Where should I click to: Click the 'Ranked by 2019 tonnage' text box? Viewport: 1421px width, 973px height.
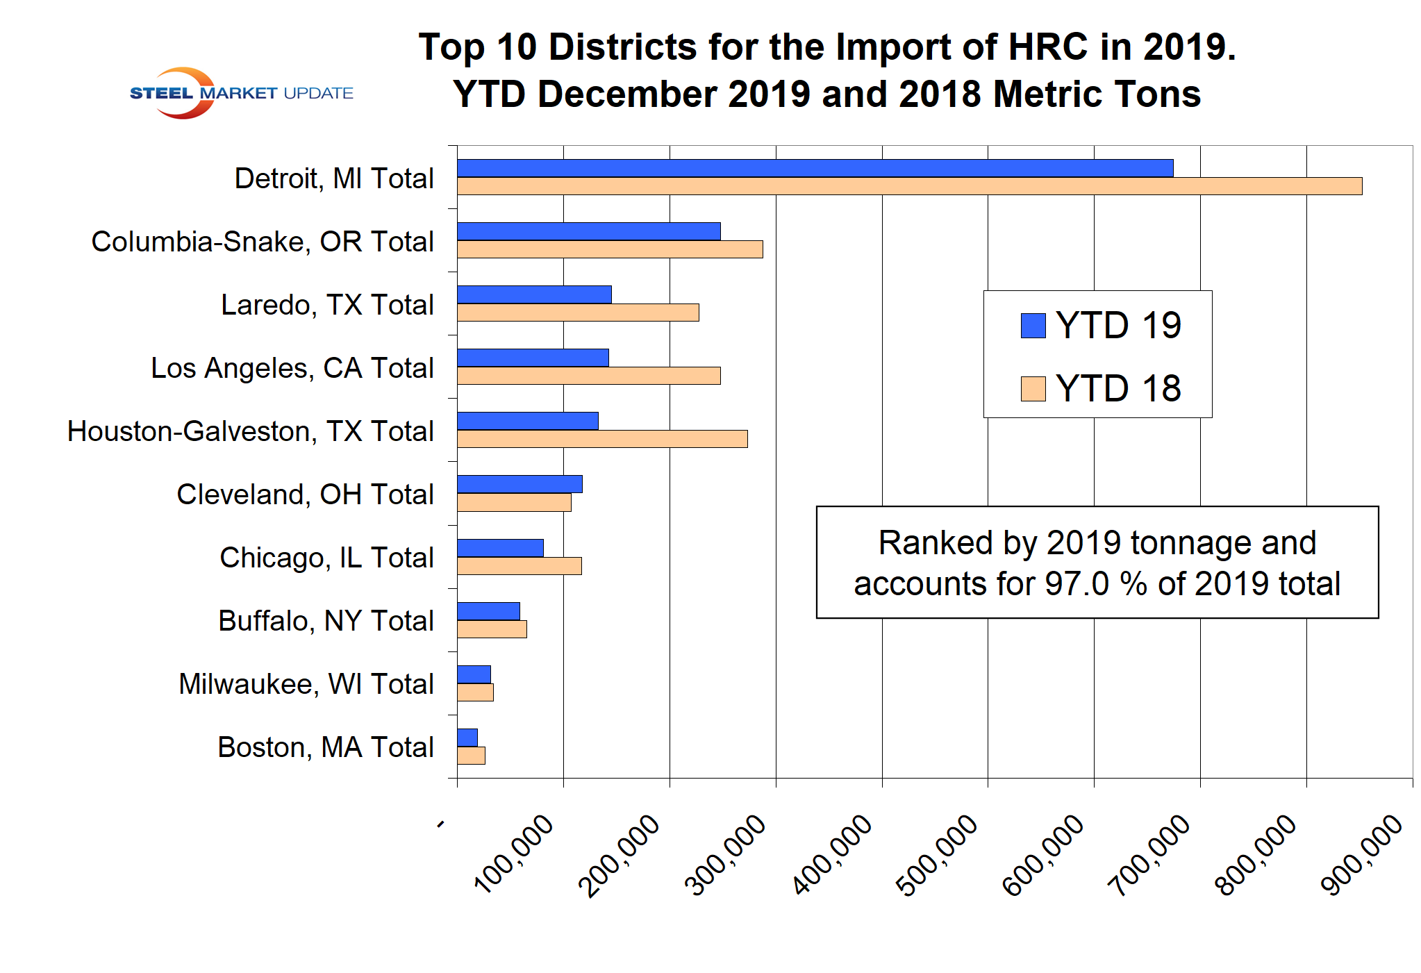pos(1096,562)
